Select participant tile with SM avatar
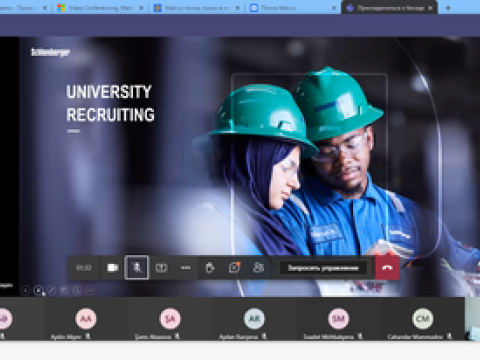Image resolution: width=480 pixels, height=360 pixels. (x=338, y=319)
